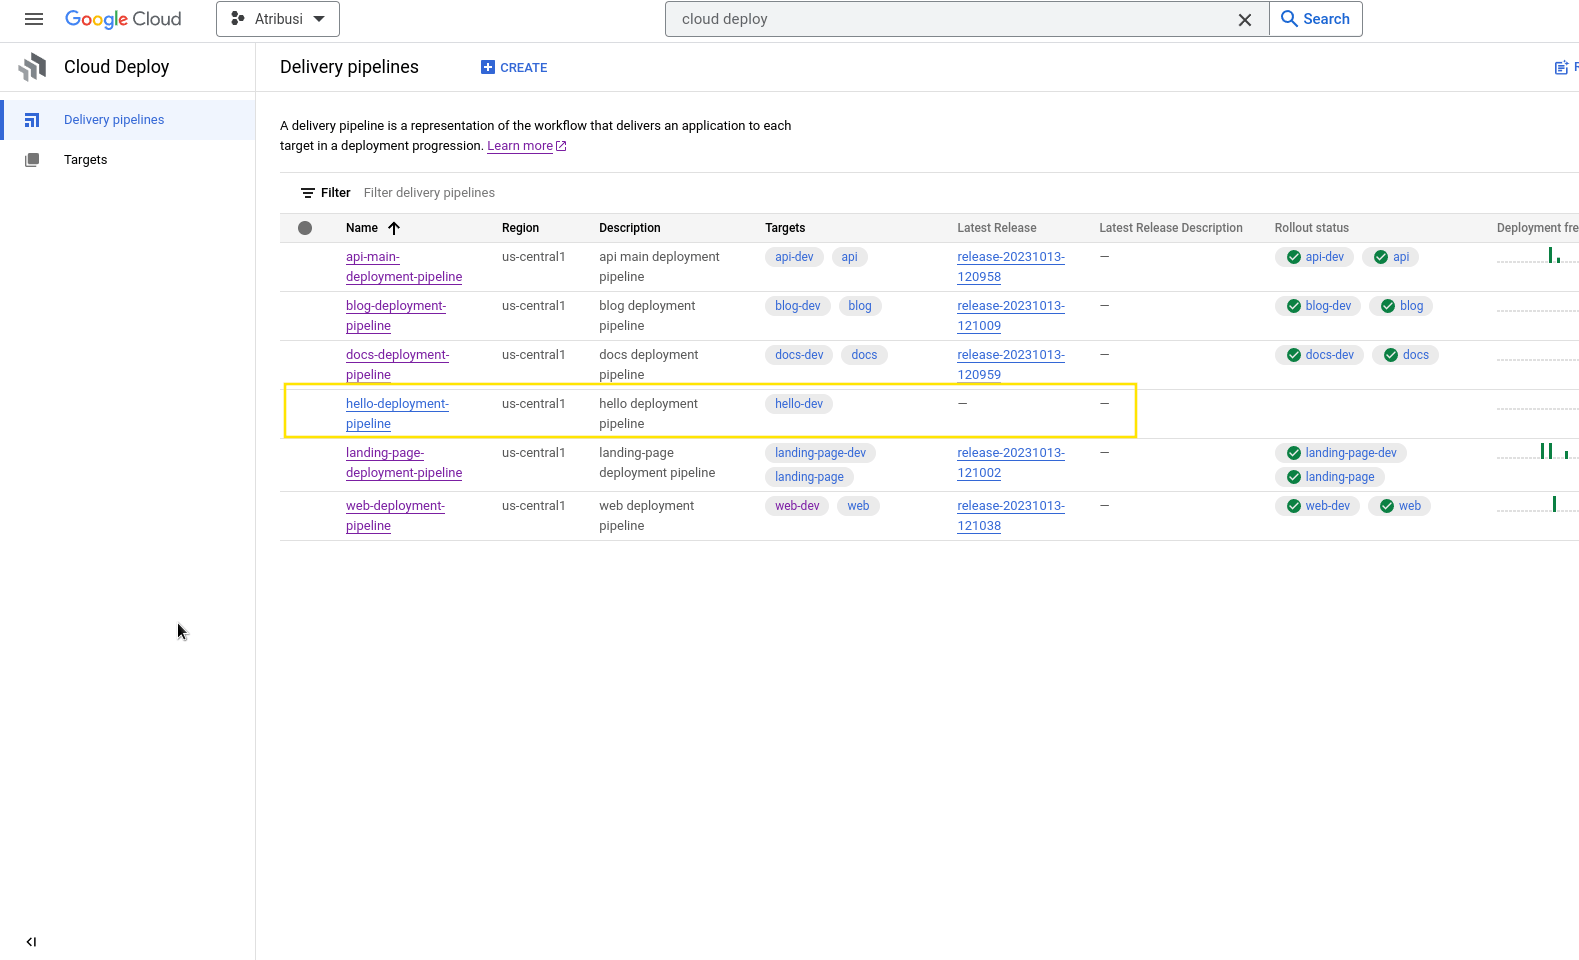Click the Region column header
This screenshot has height=960, width=1579.
520,228
